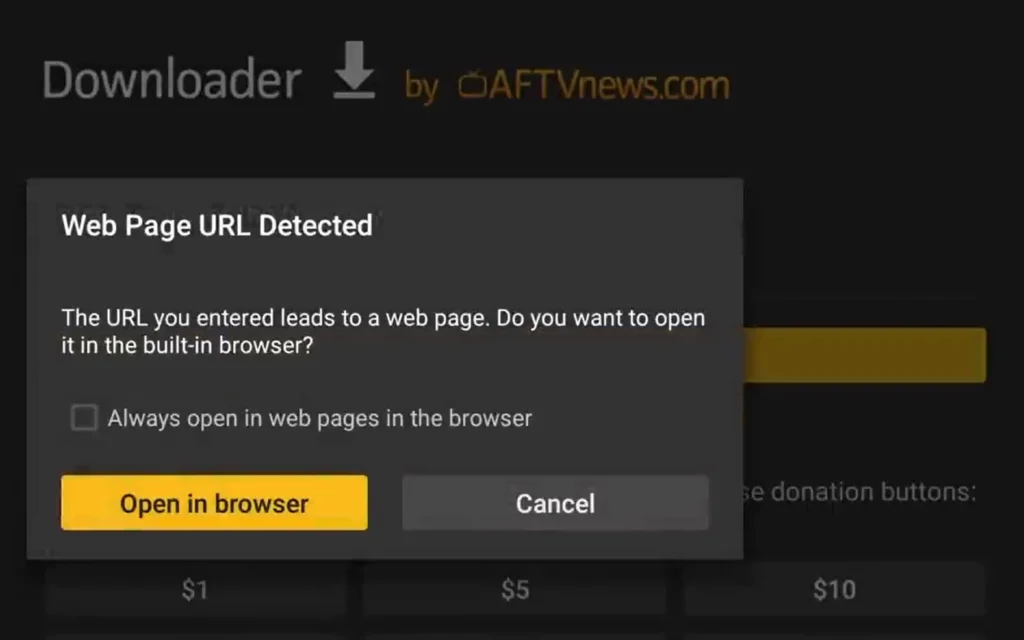
Task: Click the partially visible button below $10
Action: [x=835, y=635]
